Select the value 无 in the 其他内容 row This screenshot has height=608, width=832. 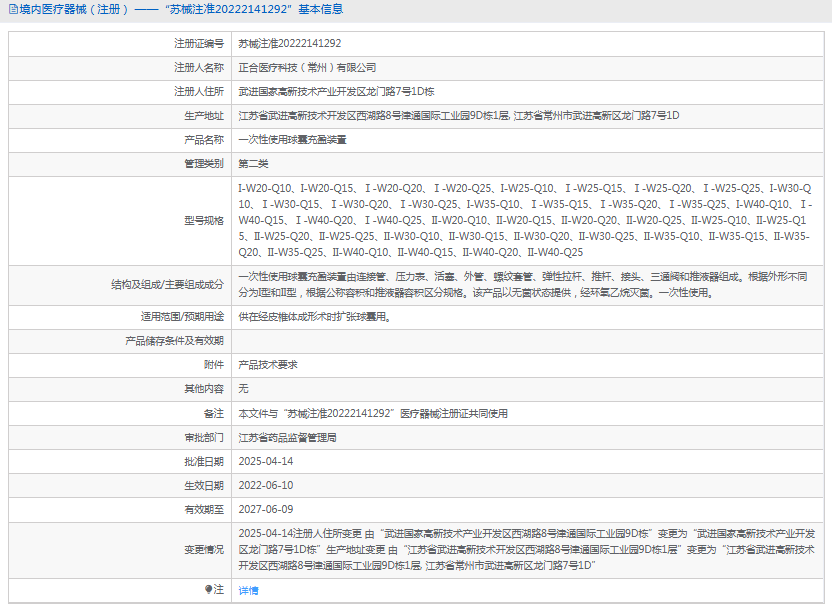pyautogui.click(x=244, y=388)
